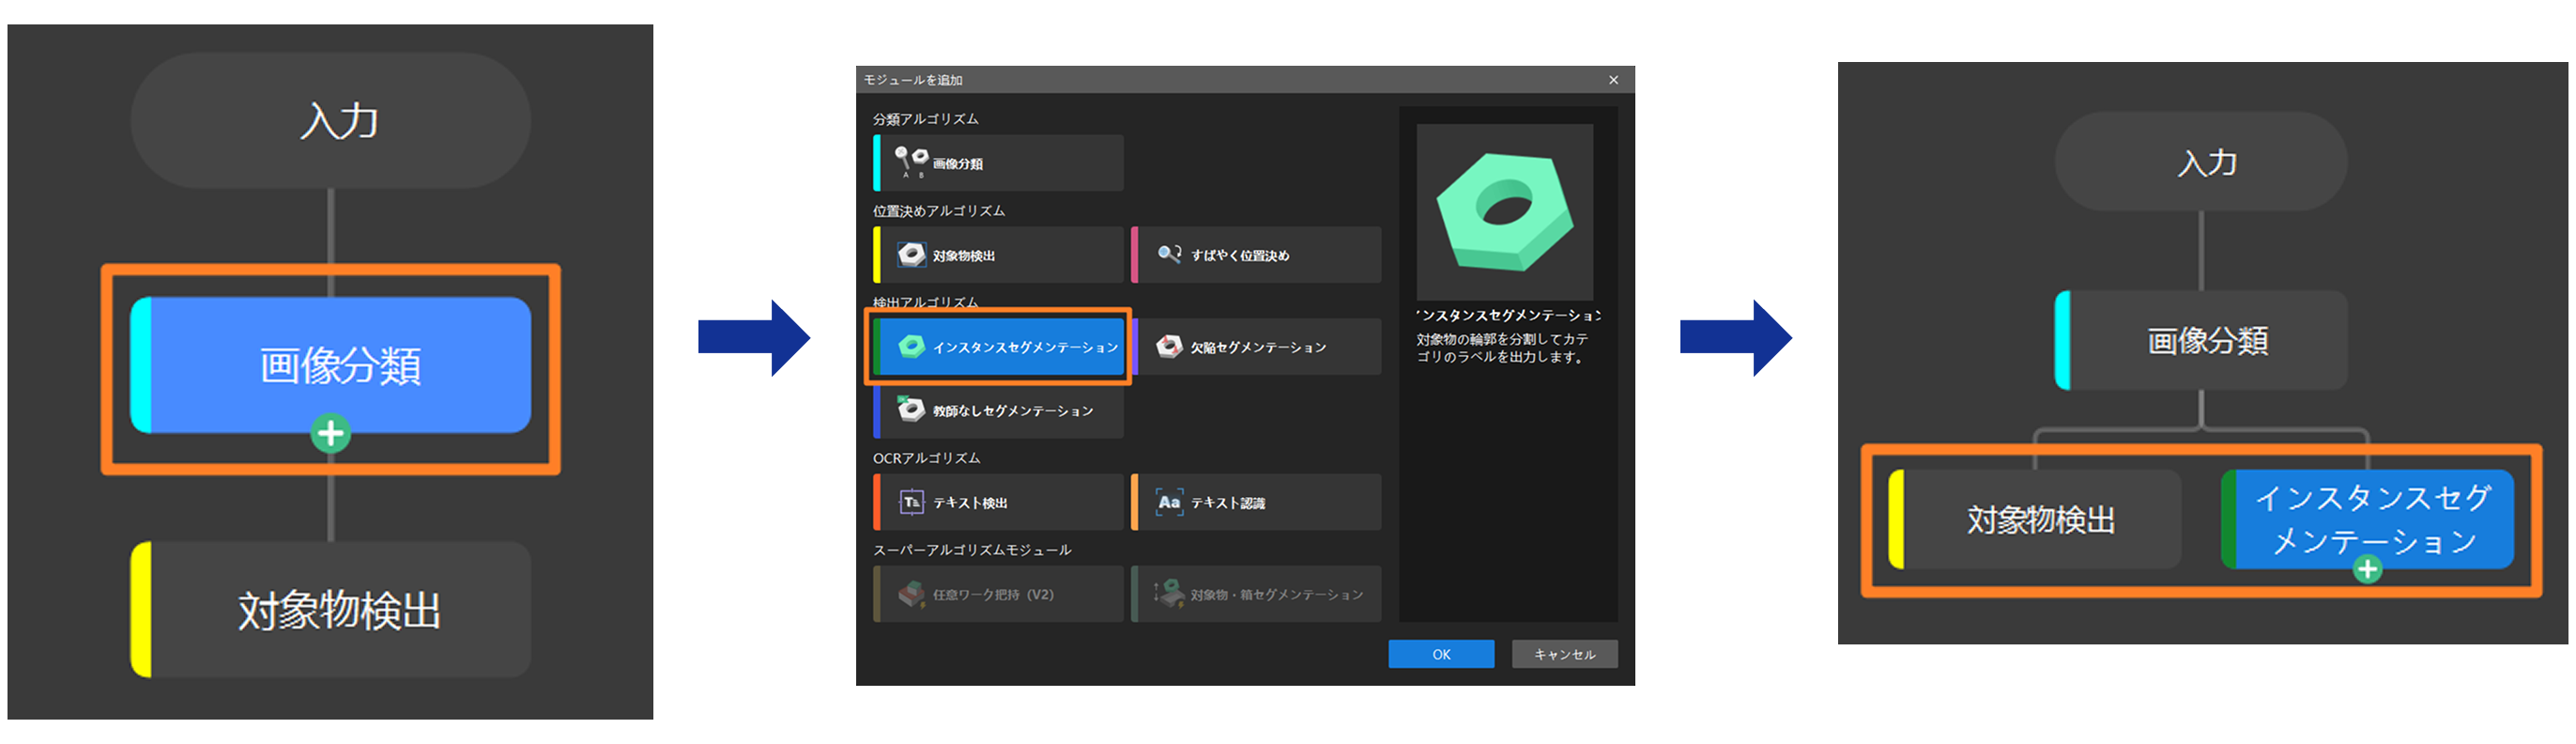Click plus icon under インスタンスセグメンテーション node
The width and height of the screenshot is (2576, 744).
2367,569
